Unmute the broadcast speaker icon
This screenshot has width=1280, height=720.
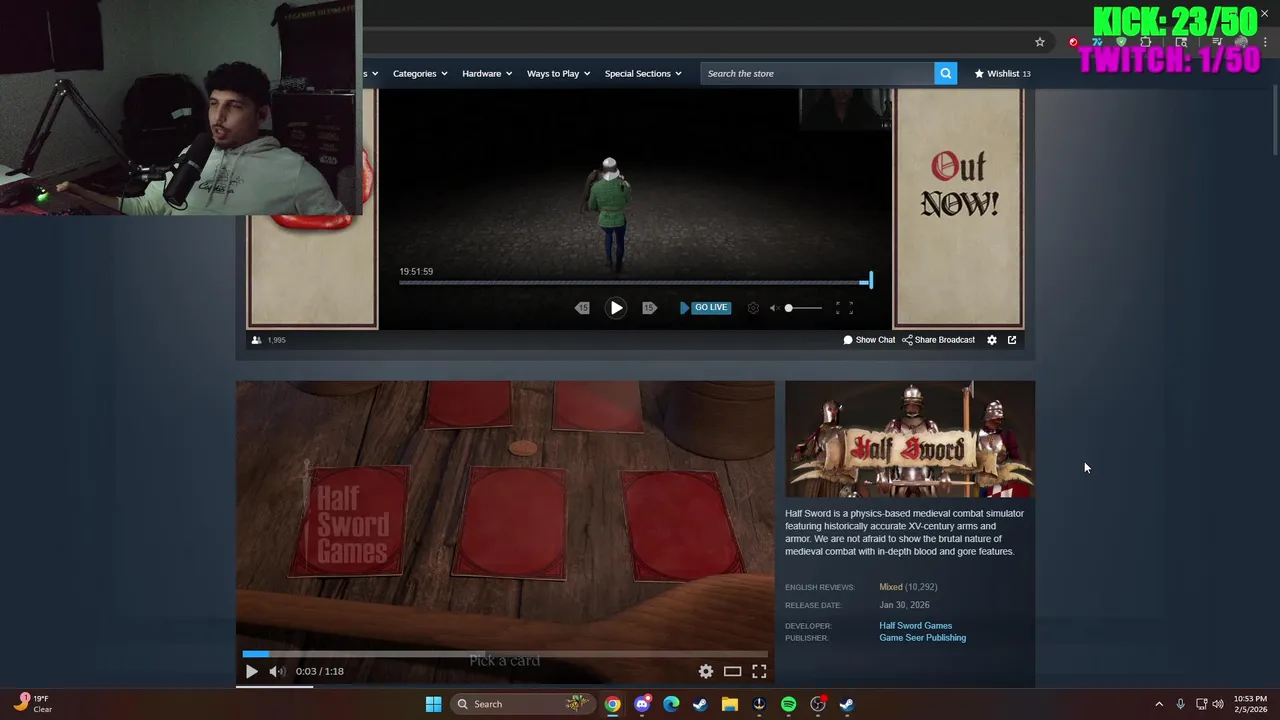coord(774,308)
